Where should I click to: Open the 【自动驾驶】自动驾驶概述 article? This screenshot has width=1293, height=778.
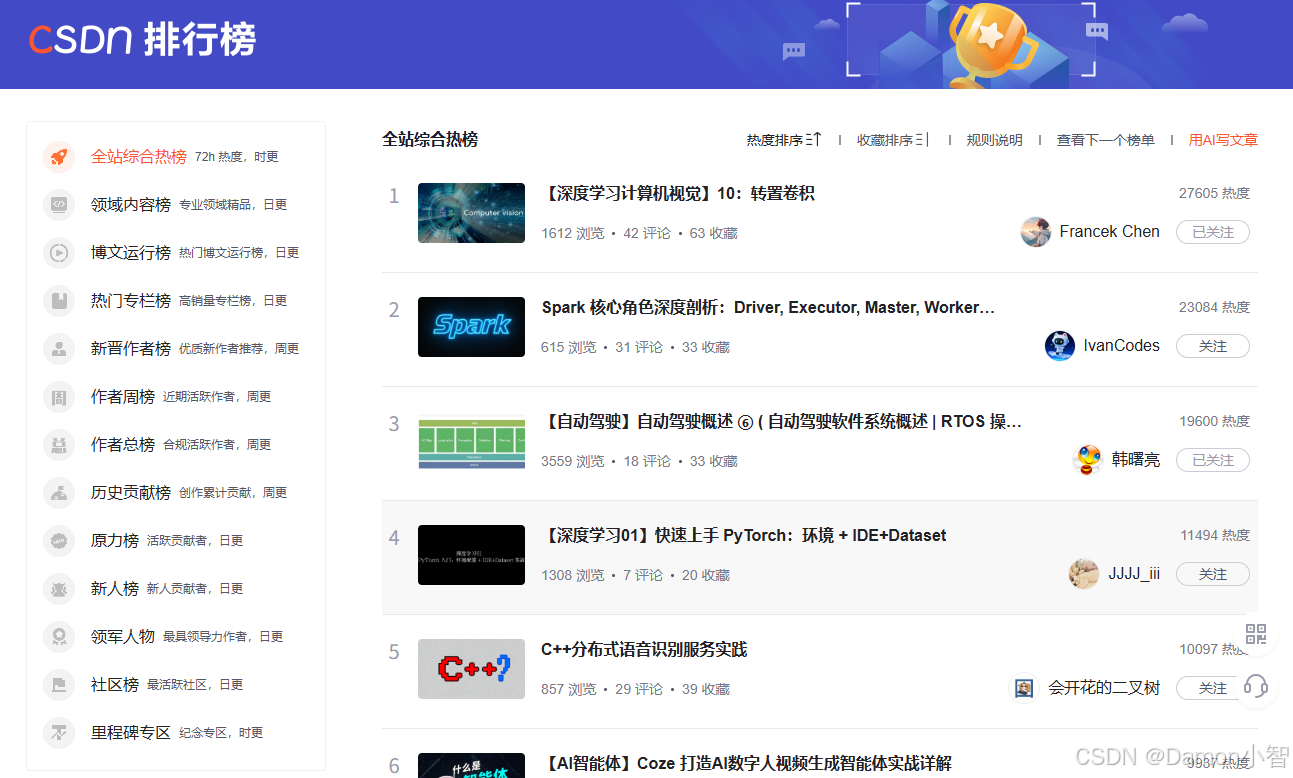tap(781, 422)
